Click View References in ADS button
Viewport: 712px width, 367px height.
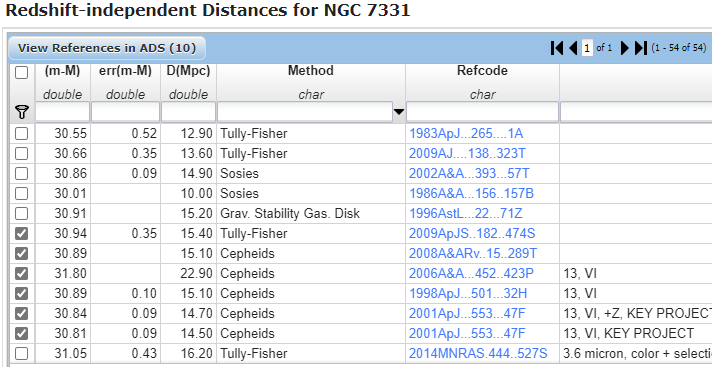point(107,48)
